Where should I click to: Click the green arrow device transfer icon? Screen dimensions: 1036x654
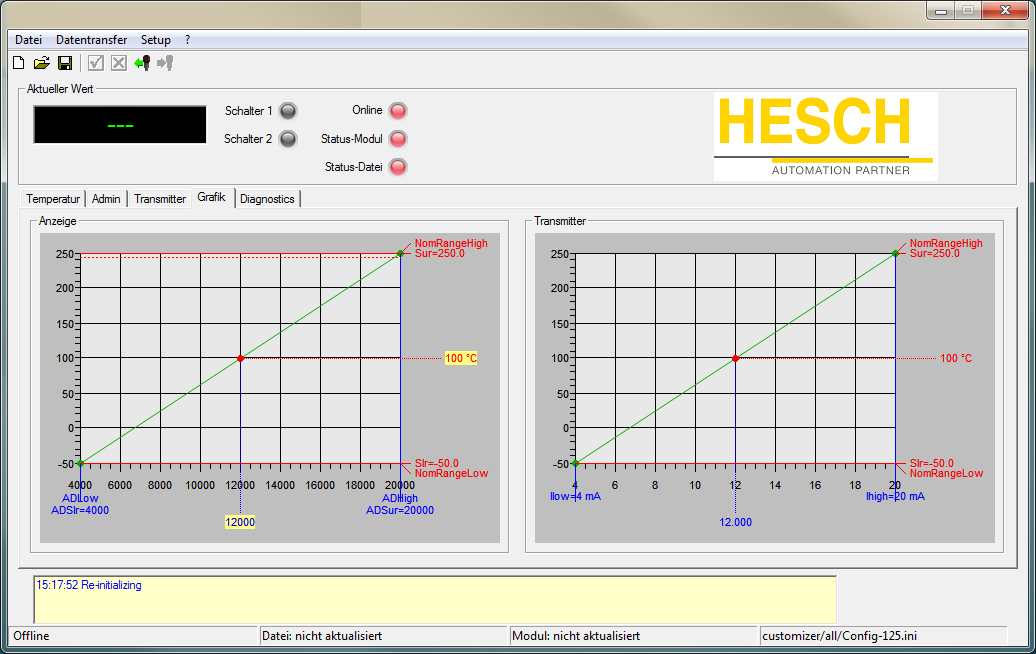(x=142, y=63)
